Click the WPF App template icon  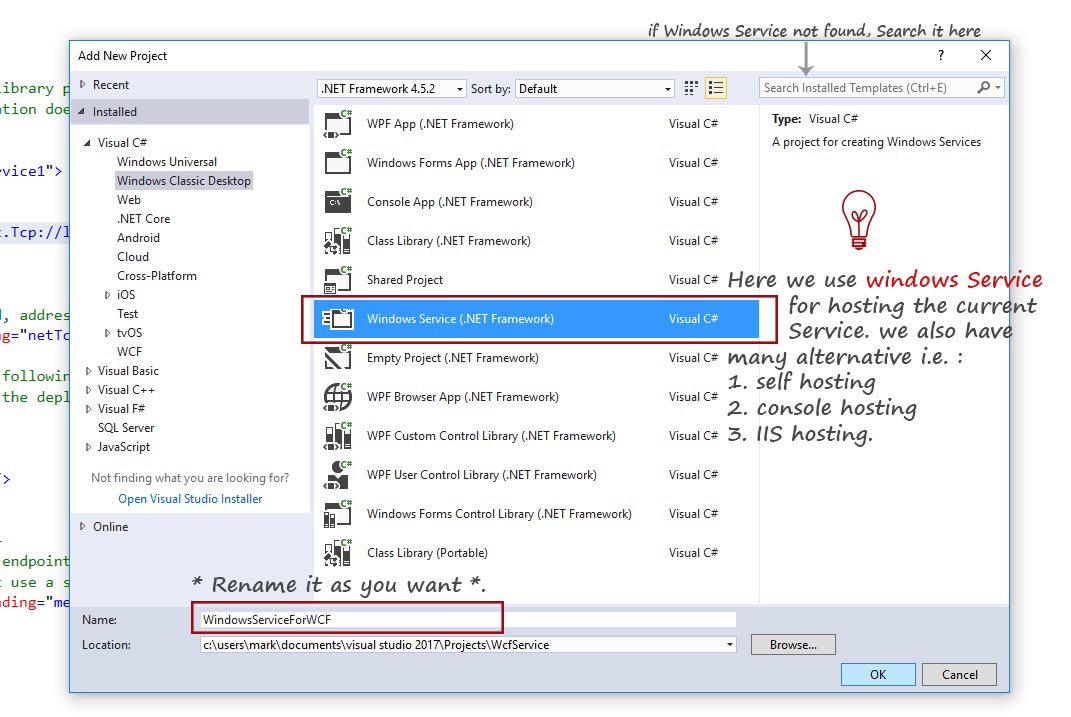[x=337, y=124]
